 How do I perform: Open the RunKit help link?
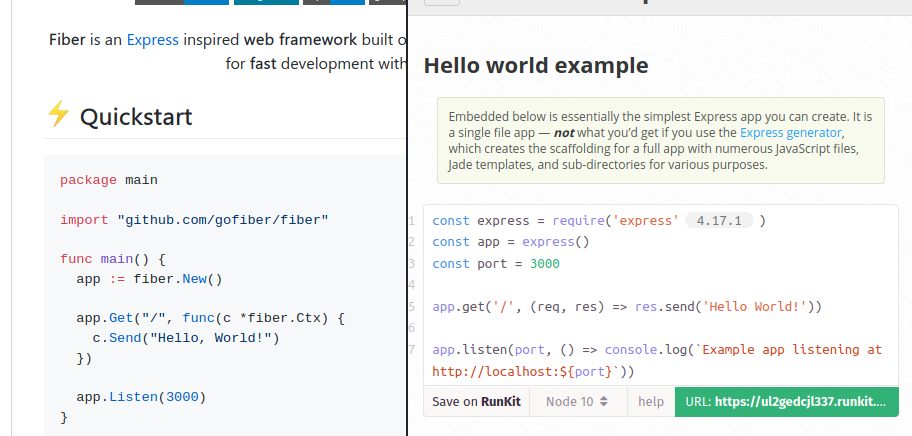pos(651,402)
